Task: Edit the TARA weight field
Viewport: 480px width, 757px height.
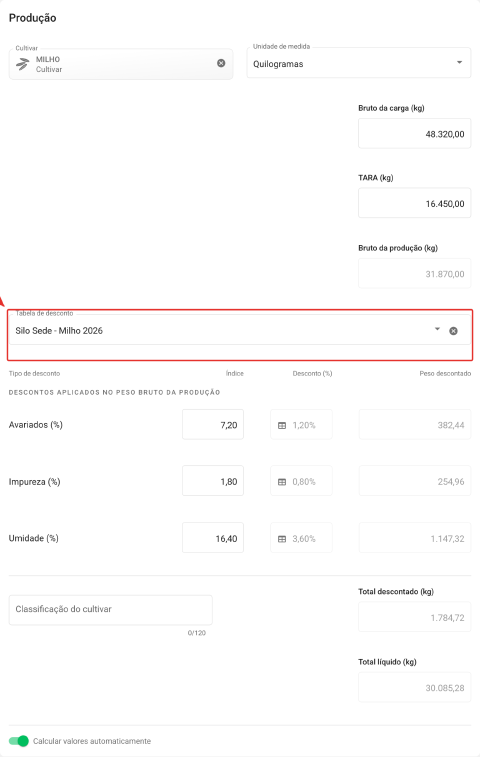Action: tap(414, 203)
